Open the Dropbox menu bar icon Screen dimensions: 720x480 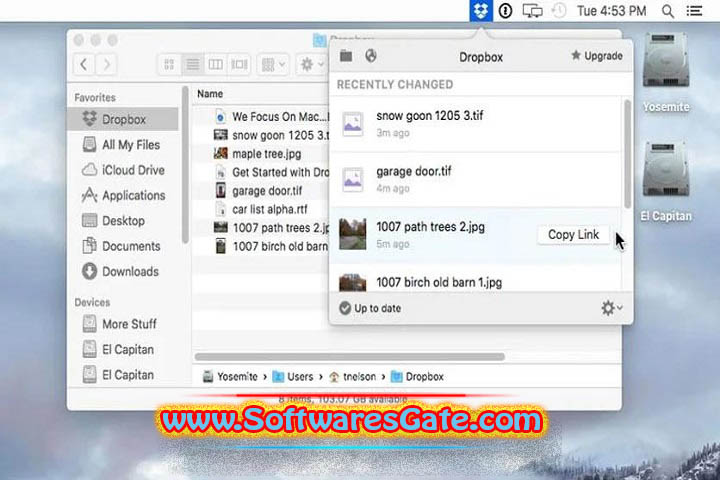(481, 11)
